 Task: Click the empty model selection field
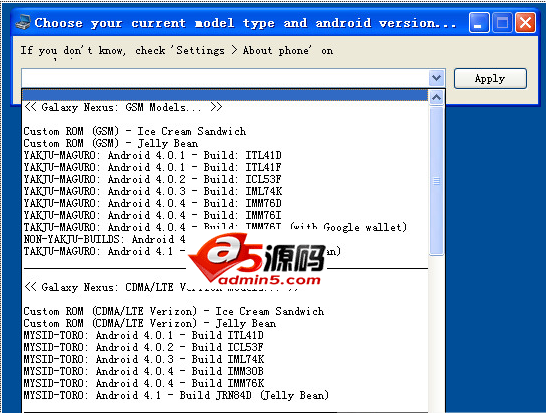[x=225, y=78]
